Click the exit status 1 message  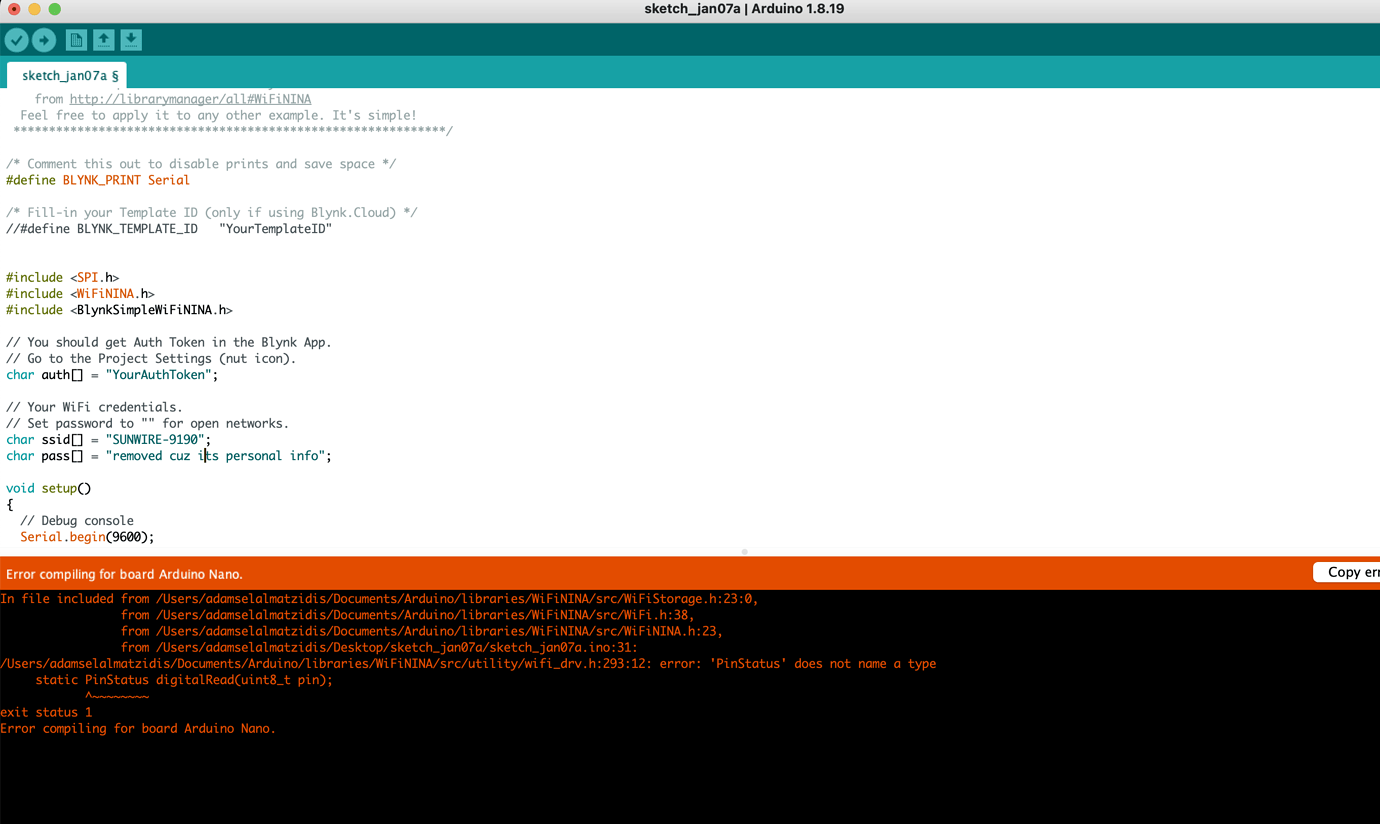click(x=44, y=712)
